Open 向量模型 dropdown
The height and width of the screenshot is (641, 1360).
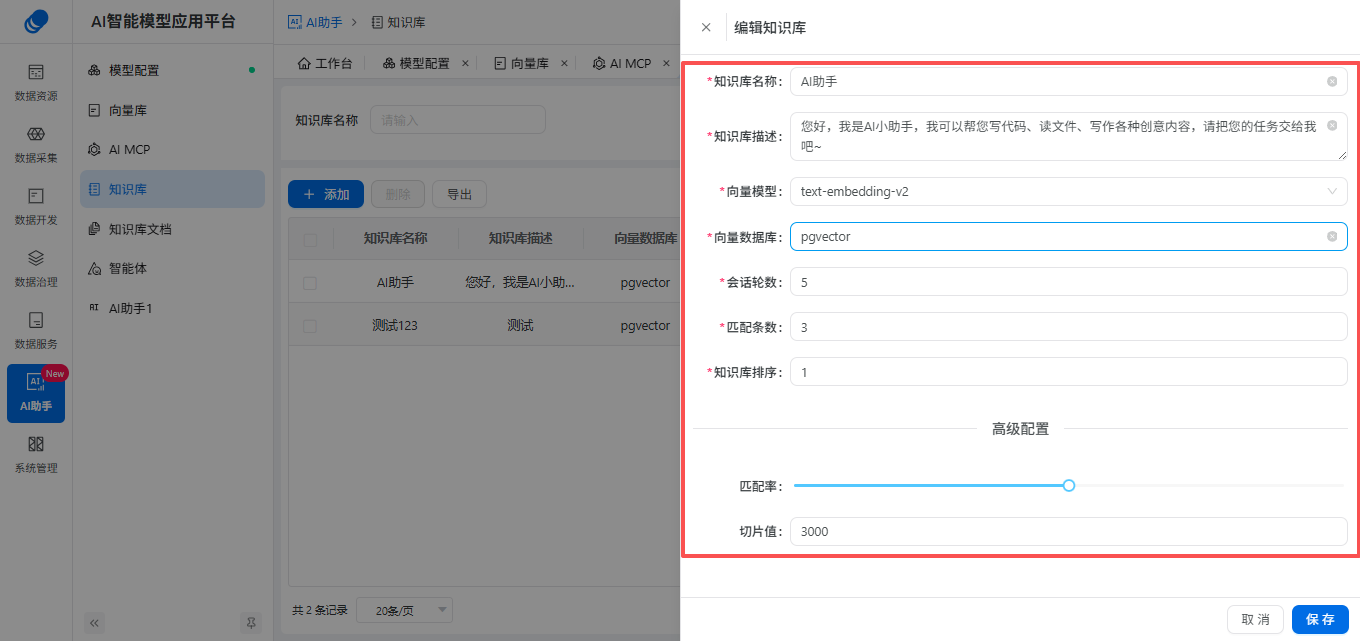[x=1068, y=191]
